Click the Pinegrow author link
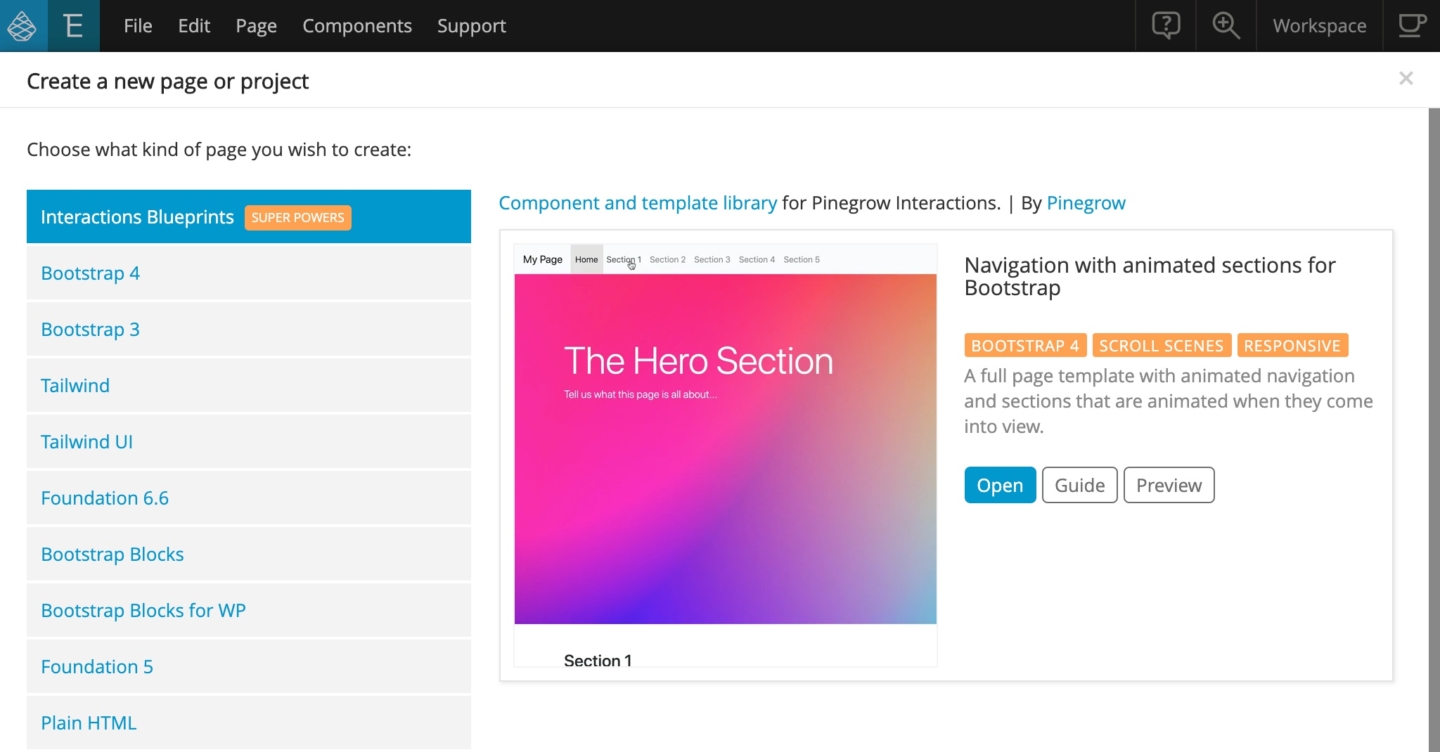Screen dimensions: 1440x752 [1086, 202]
